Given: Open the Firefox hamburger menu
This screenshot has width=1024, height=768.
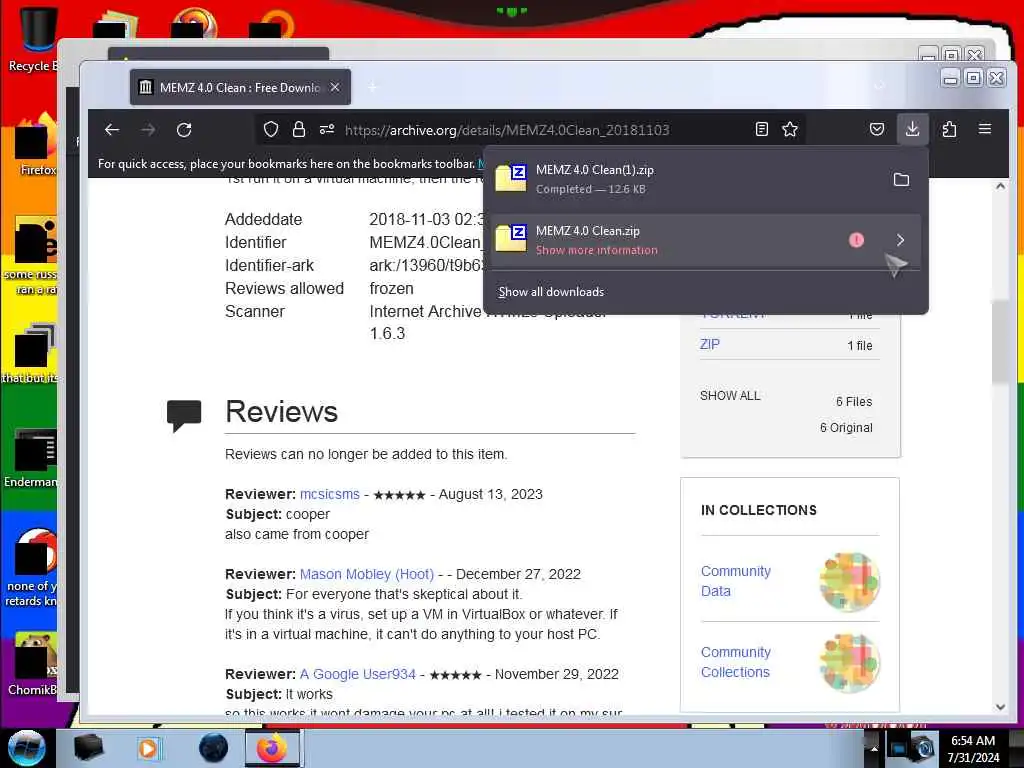Looking at the screenshot, I should point(985,129).
